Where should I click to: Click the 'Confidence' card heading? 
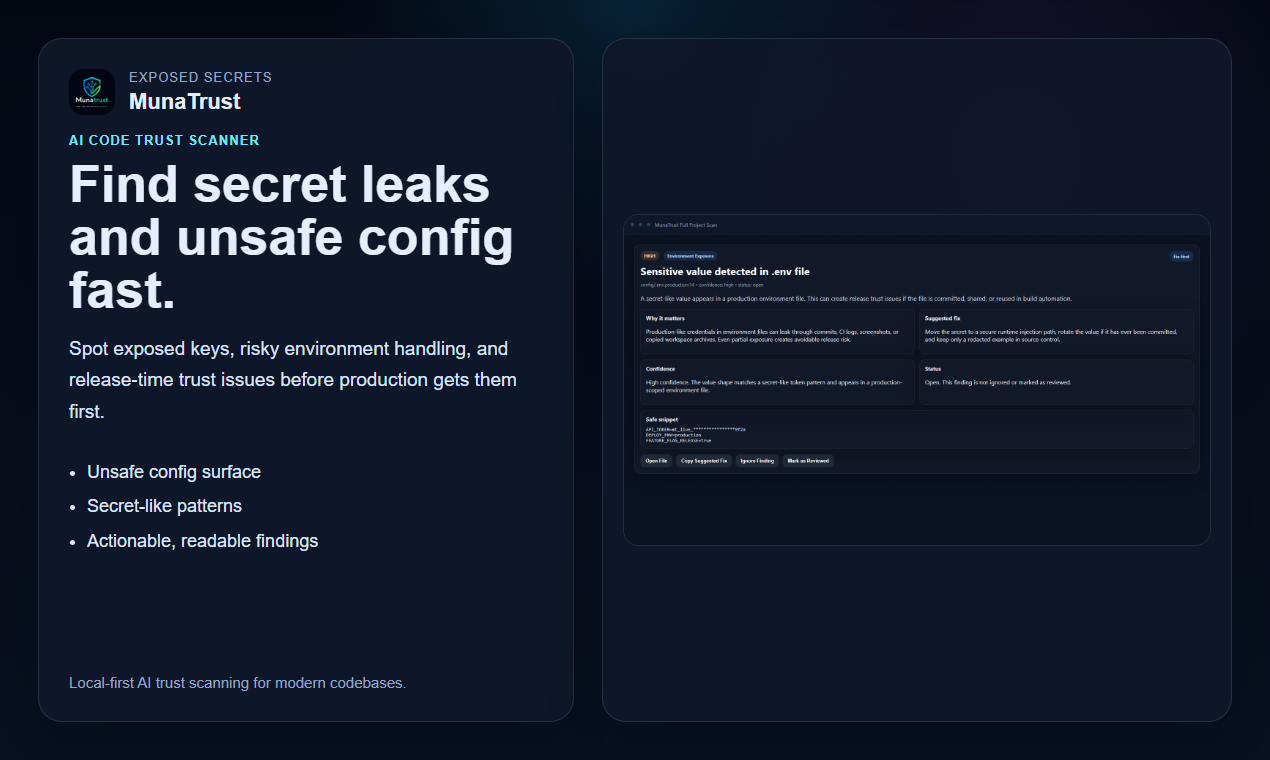pos(660,369)
